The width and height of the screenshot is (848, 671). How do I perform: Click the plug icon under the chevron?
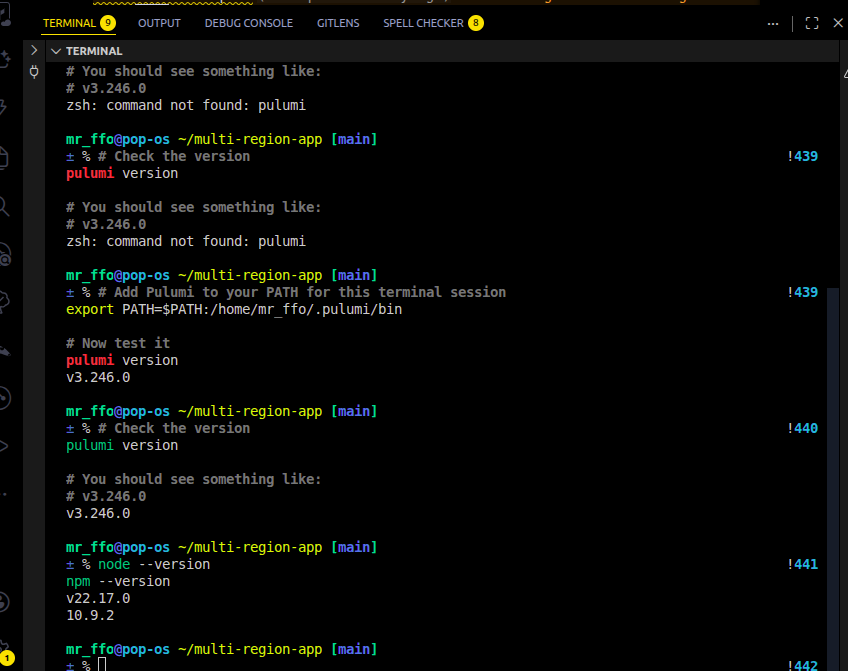[34, 72]
